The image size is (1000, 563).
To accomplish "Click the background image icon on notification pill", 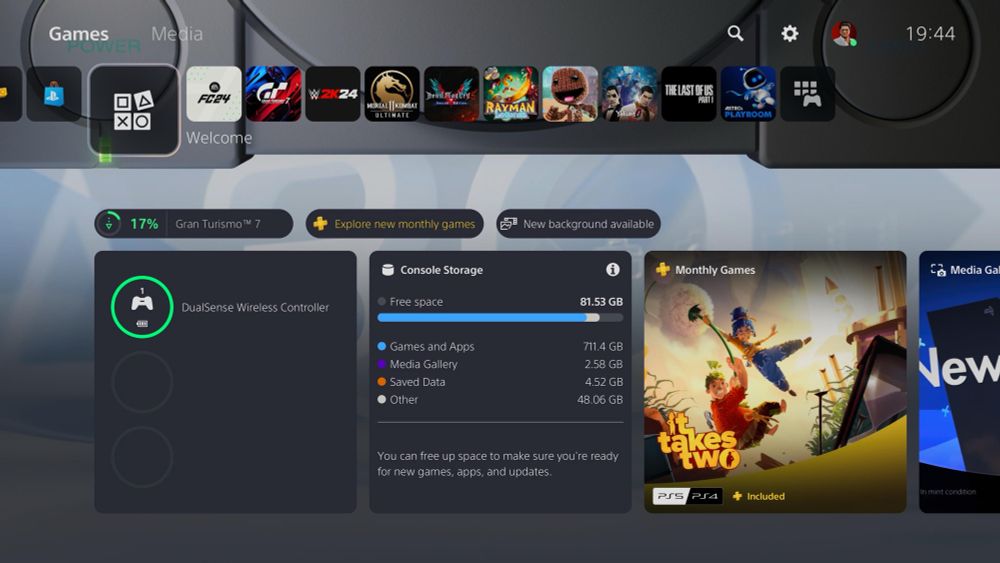I will click(x=508, y=224).
